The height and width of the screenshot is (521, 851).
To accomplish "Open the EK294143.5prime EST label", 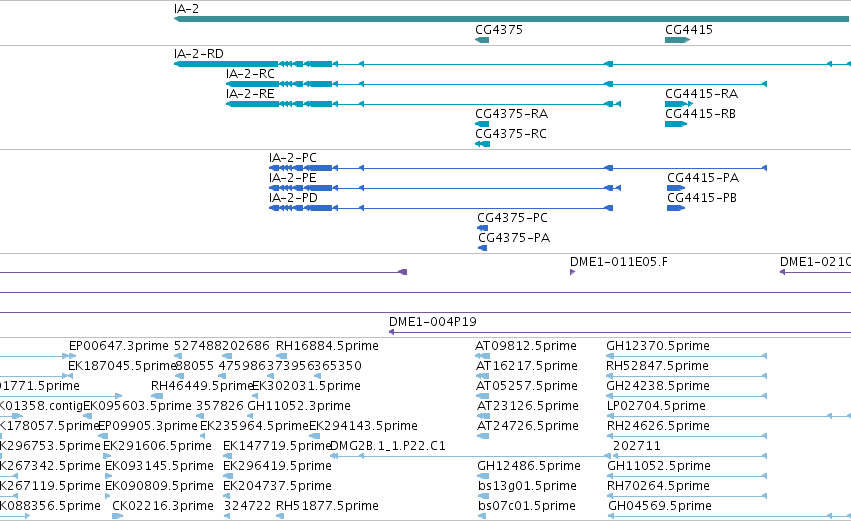I will tap(363, 426).
